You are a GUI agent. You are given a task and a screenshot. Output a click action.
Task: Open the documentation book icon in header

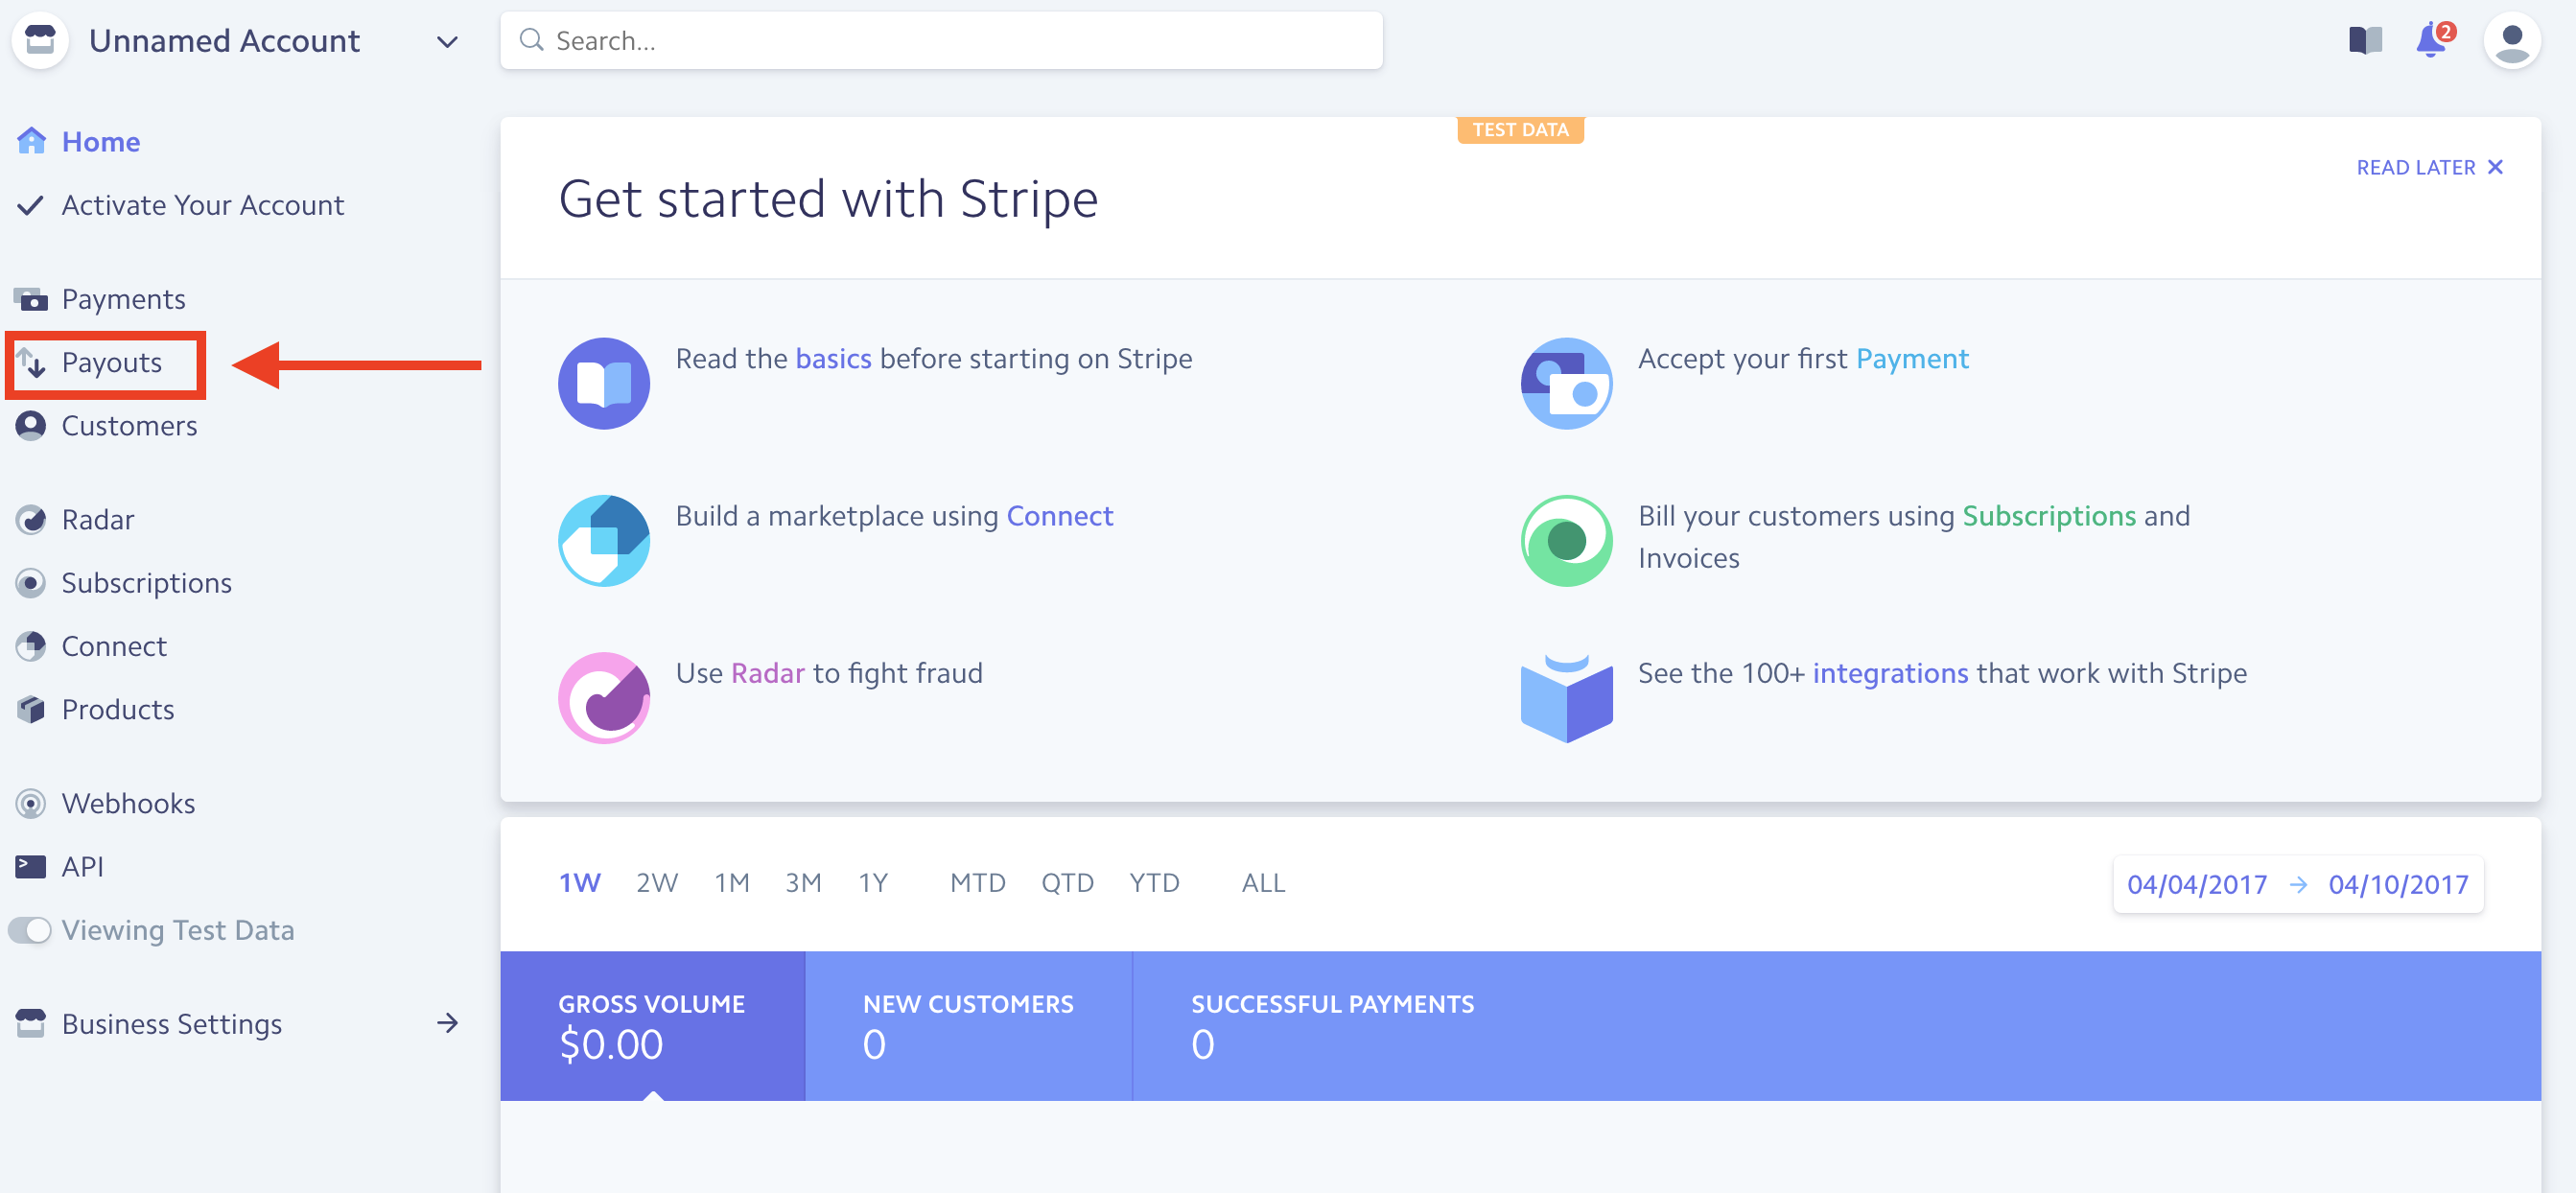2365,40
